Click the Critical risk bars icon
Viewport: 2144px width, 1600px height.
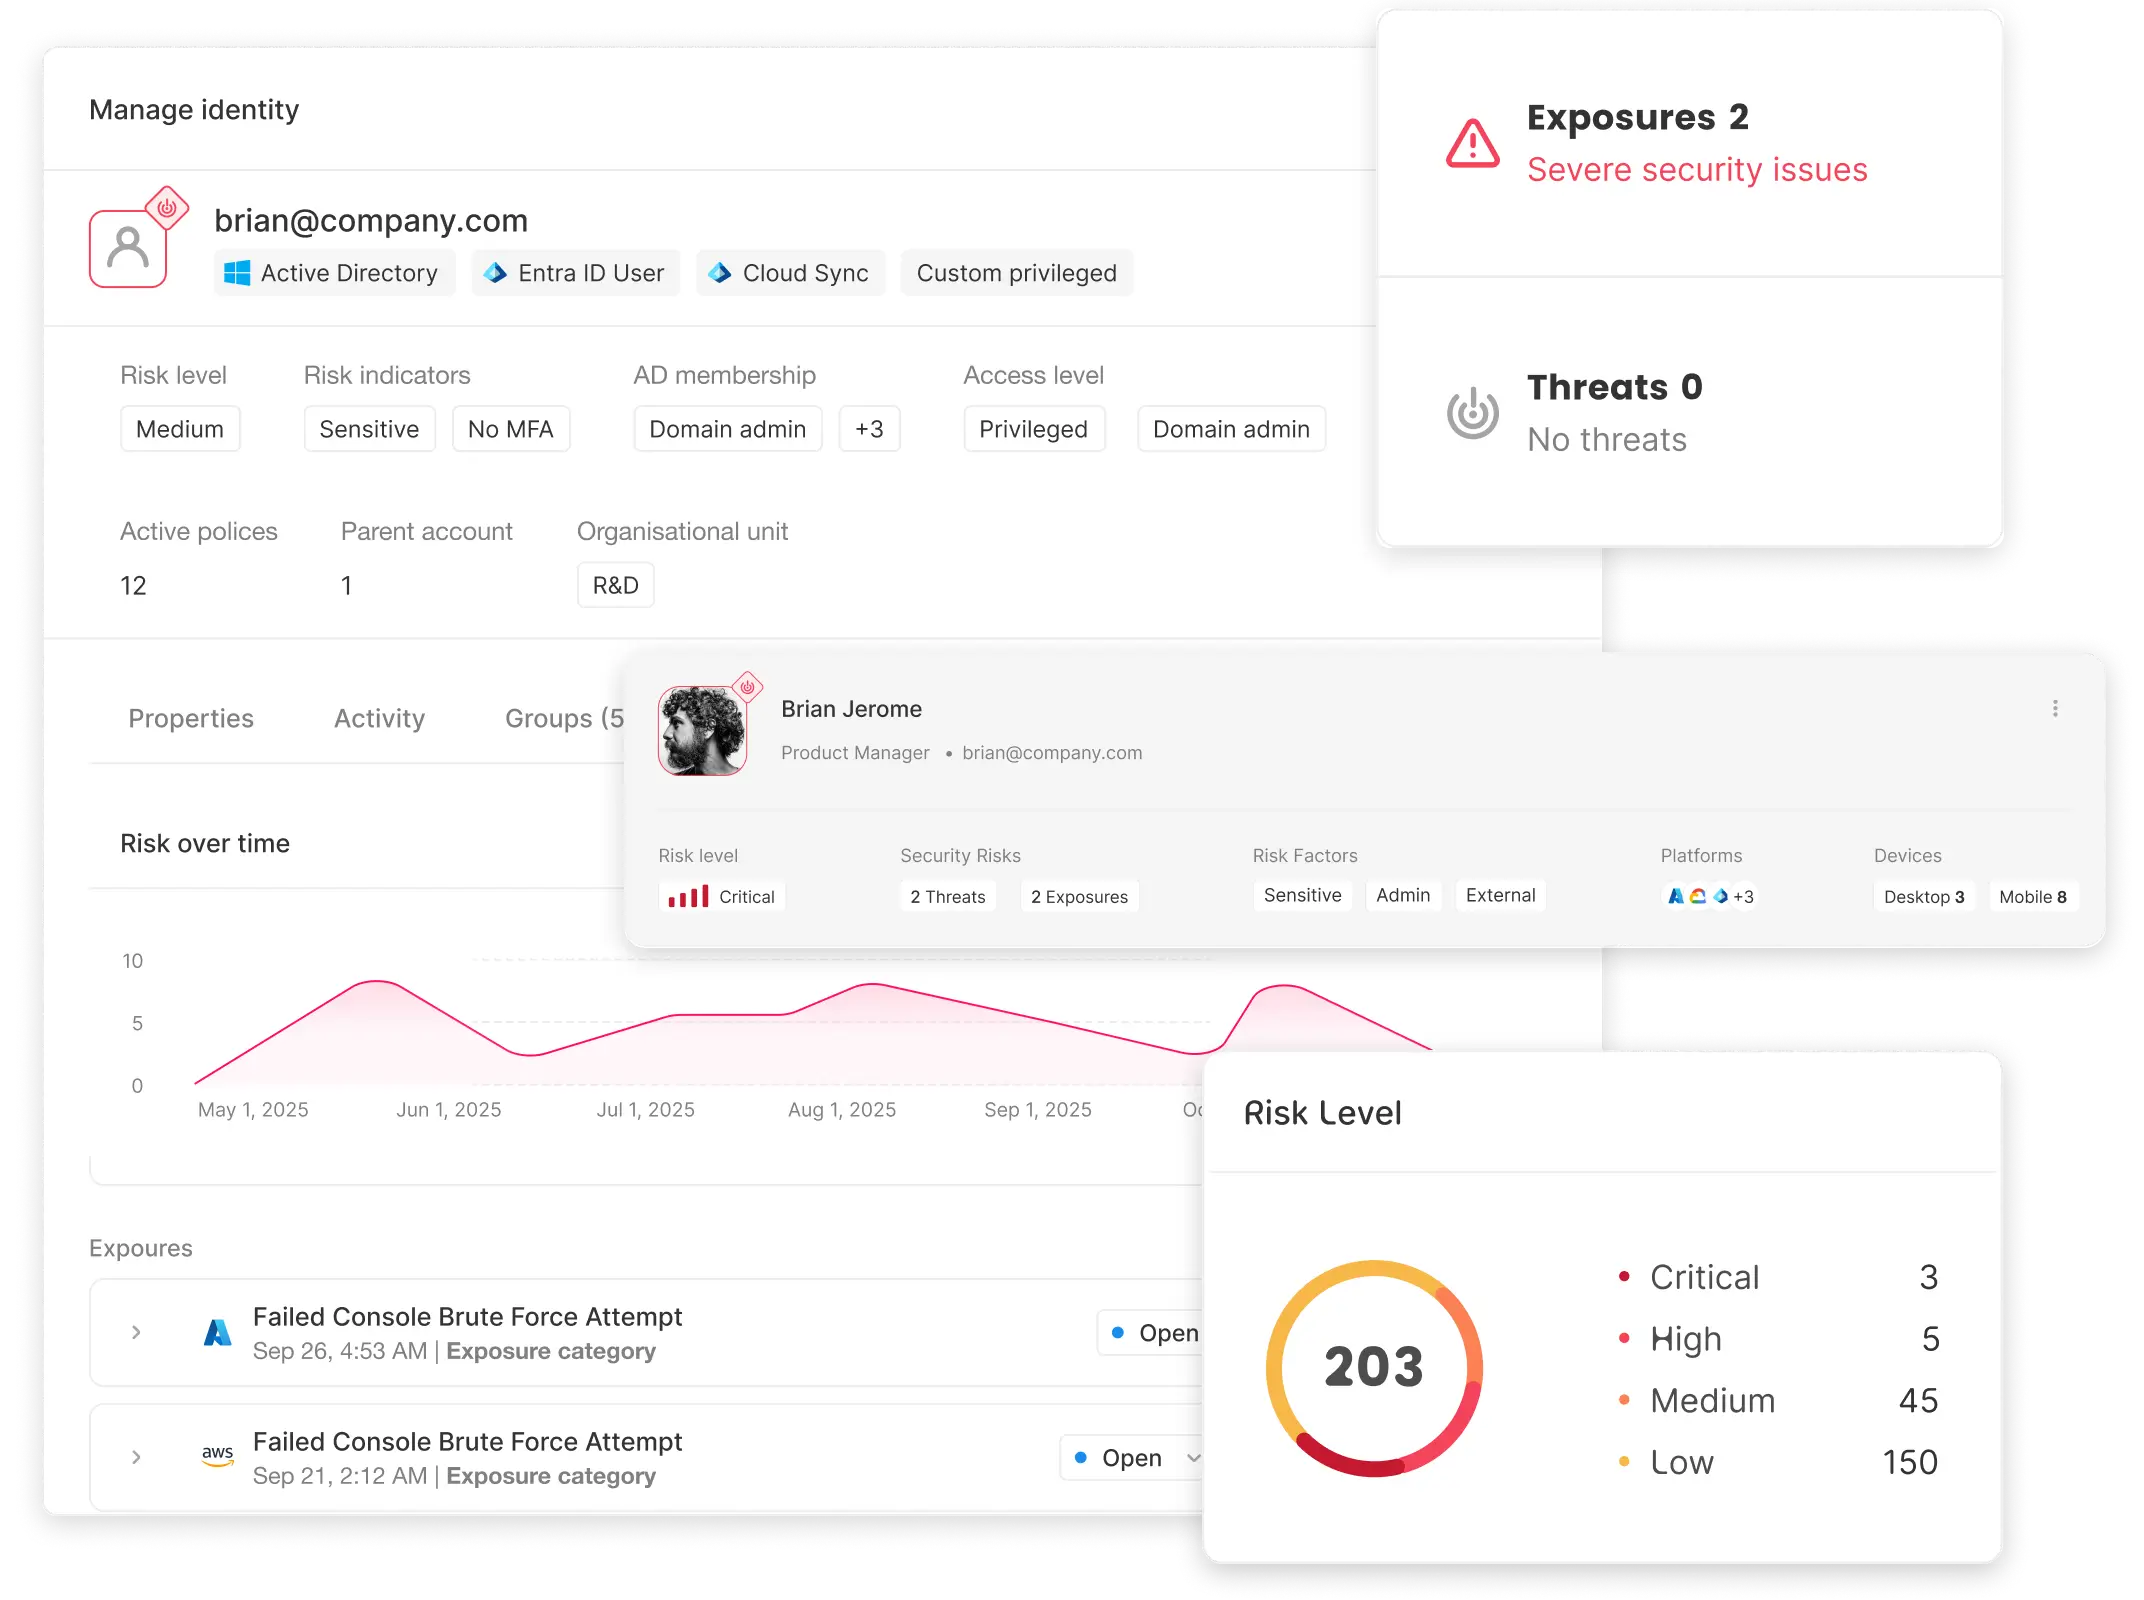[688, 896]
